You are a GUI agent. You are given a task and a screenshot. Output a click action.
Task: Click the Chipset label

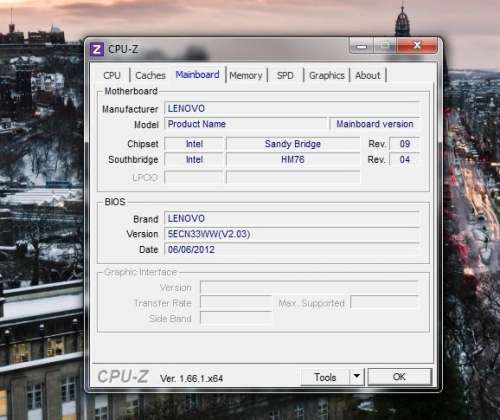tap(143, 144)
